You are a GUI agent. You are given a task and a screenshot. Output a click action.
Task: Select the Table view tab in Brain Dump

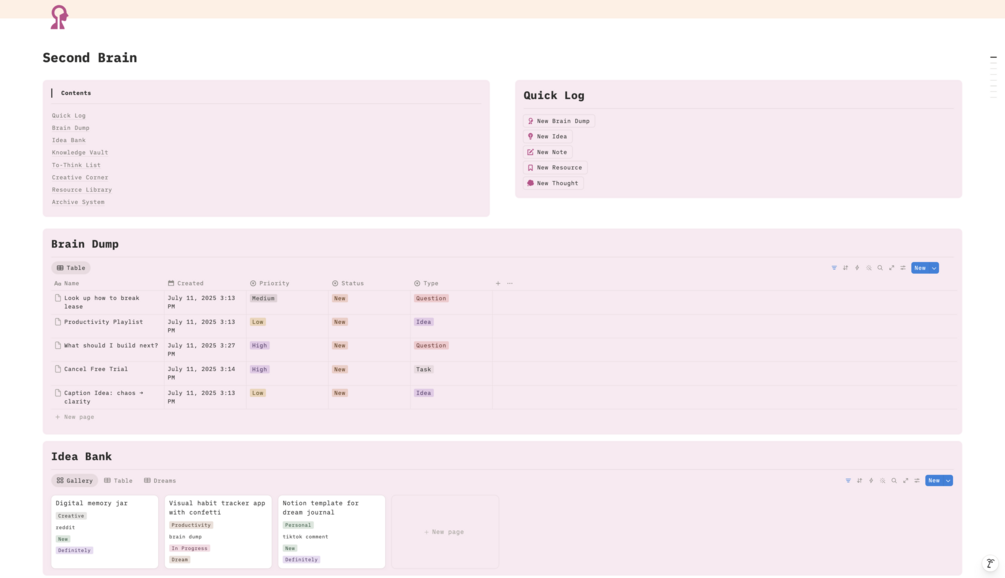click(71, 268)
